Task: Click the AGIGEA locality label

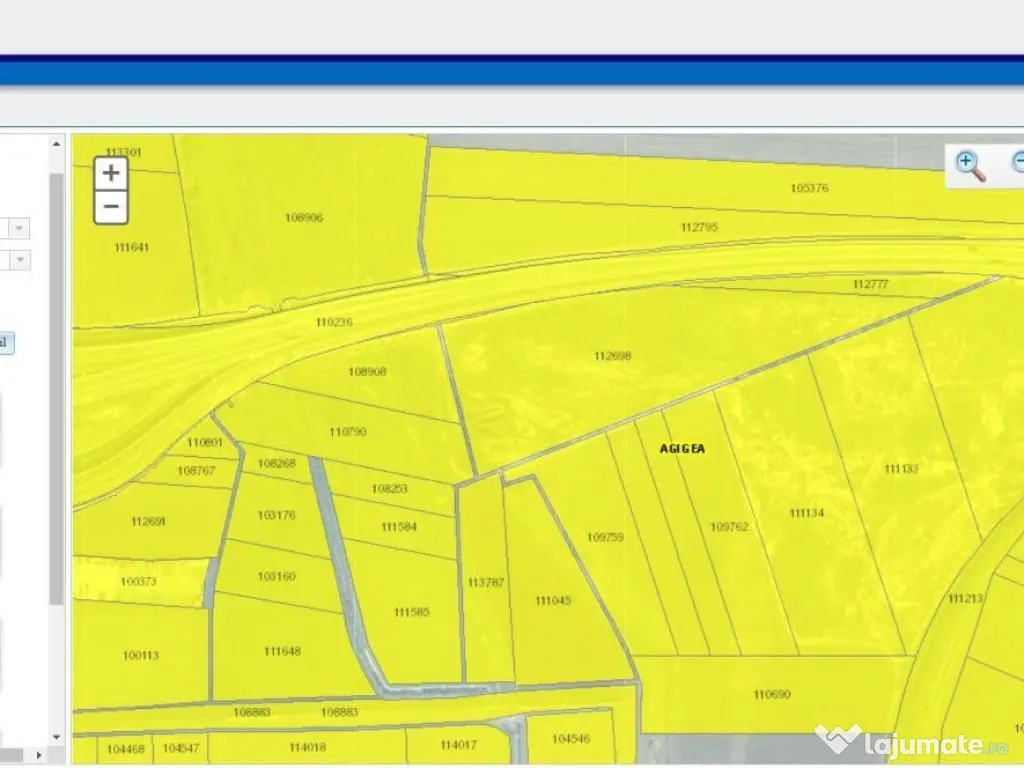Action: pyautogui.click(x=682, y=449)
